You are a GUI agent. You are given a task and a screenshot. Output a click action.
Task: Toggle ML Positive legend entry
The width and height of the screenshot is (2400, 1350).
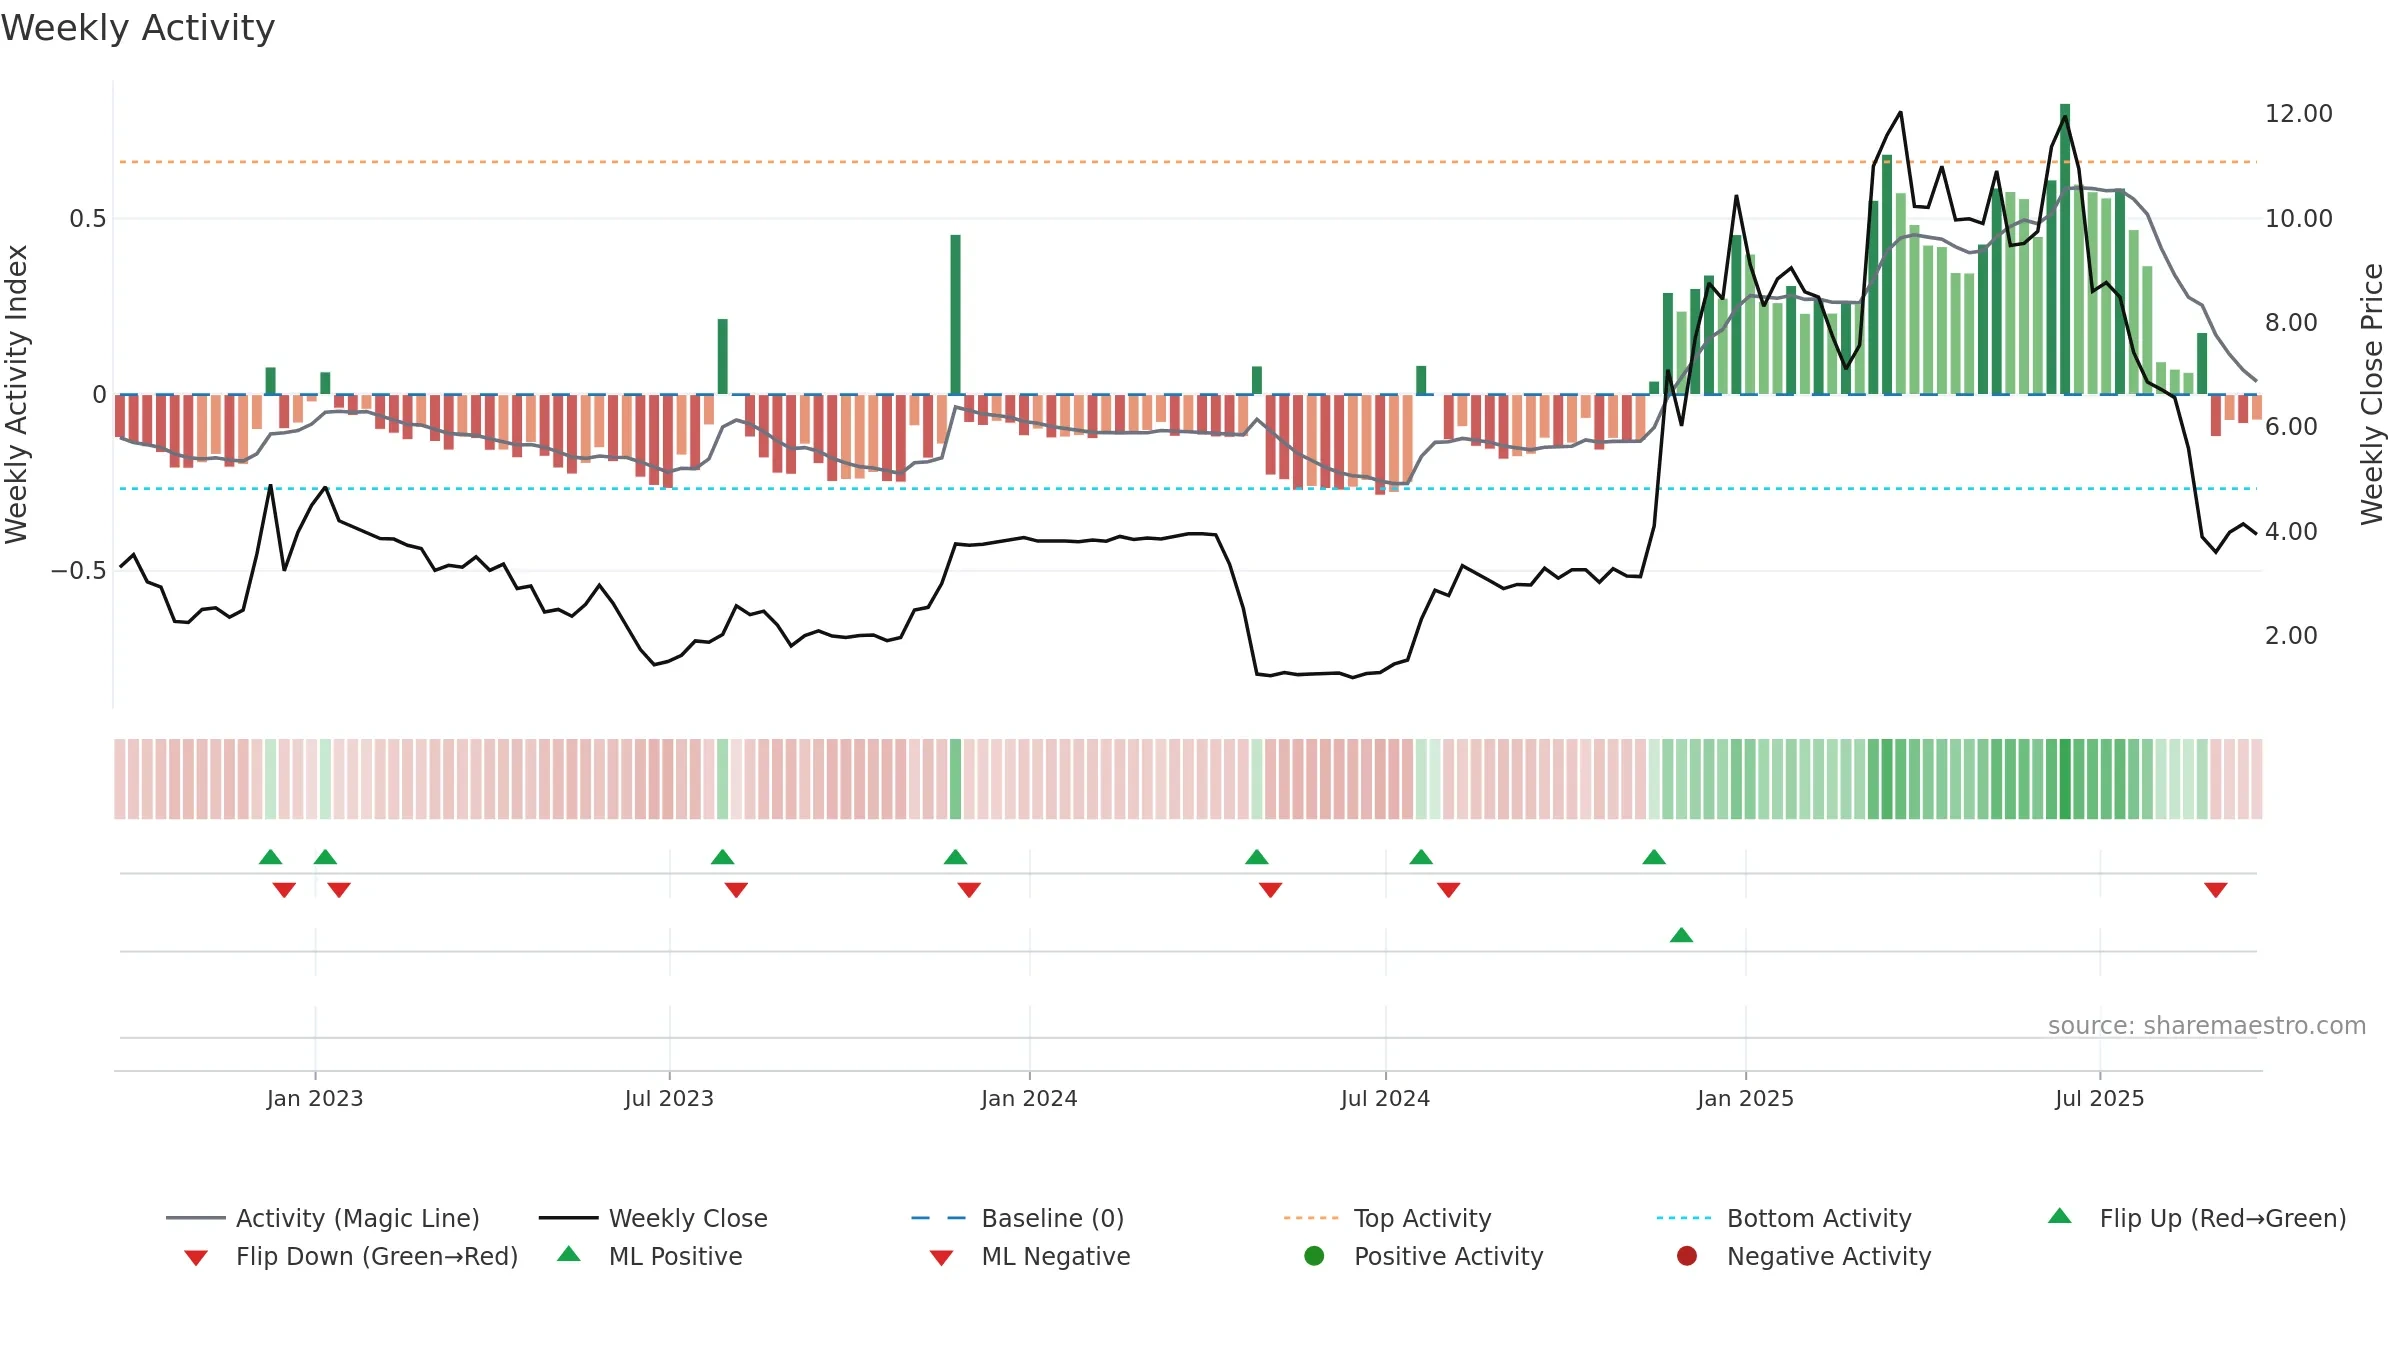click(x=649, y=1256)
